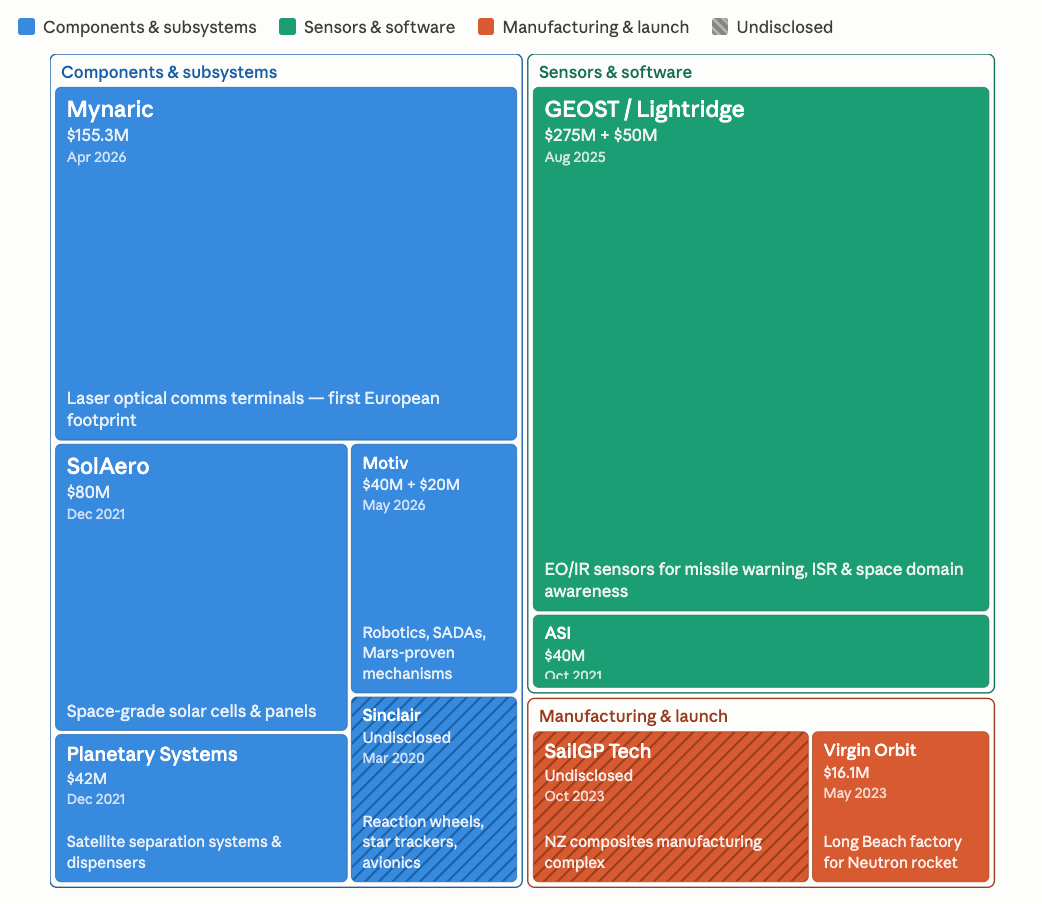
Task: Select the 'Components & subsystems' legend label
Action: [150, 27]
